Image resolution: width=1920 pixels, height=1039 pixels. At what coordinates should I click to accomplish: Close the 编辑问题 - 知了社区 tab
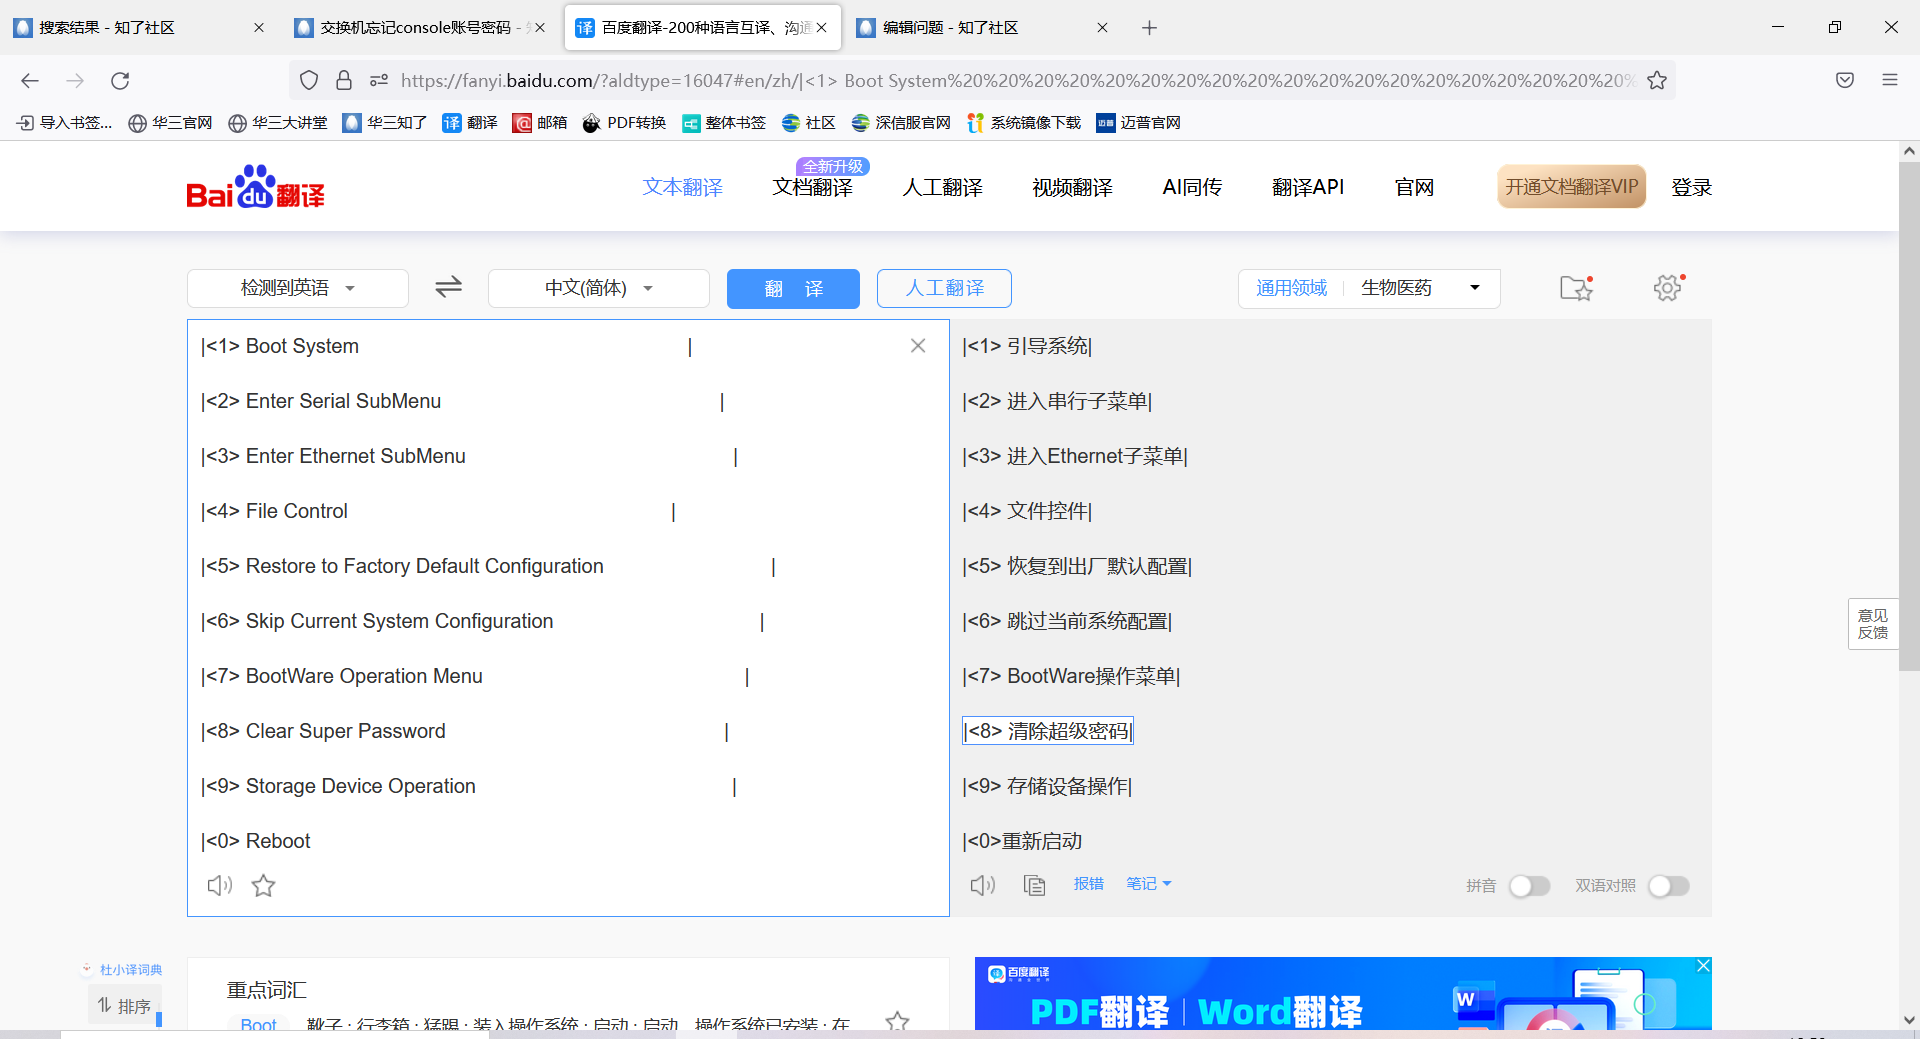coord(1102,28)
